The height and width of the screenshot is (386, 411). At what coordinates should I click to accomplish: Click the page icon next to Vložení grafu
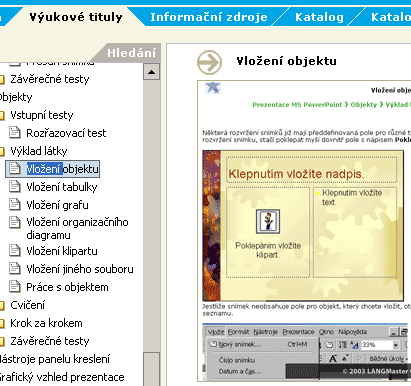pos(14,204)
